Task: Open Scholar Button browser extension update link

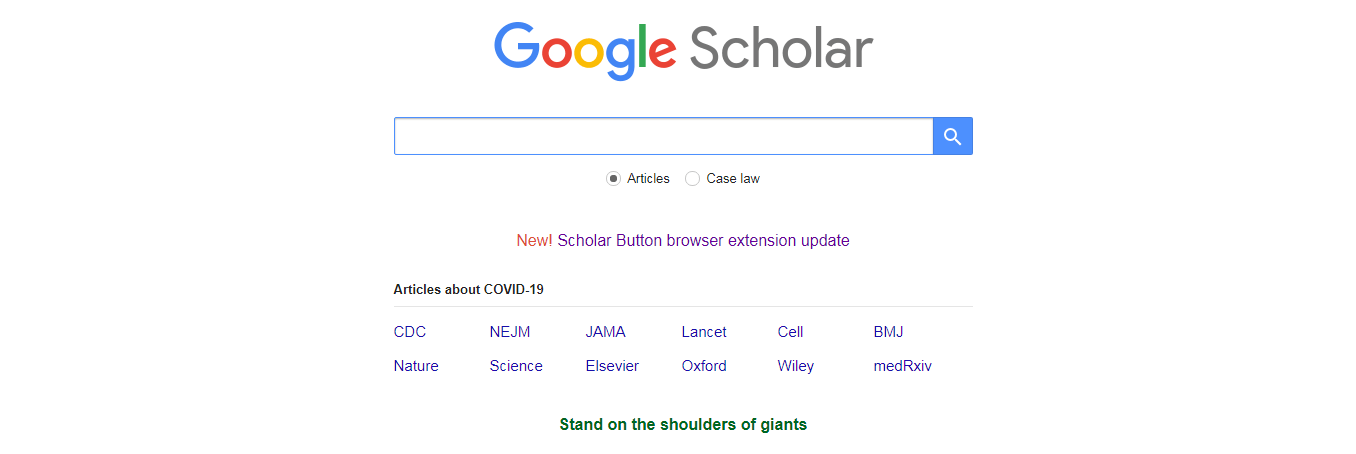Action: 703,240
